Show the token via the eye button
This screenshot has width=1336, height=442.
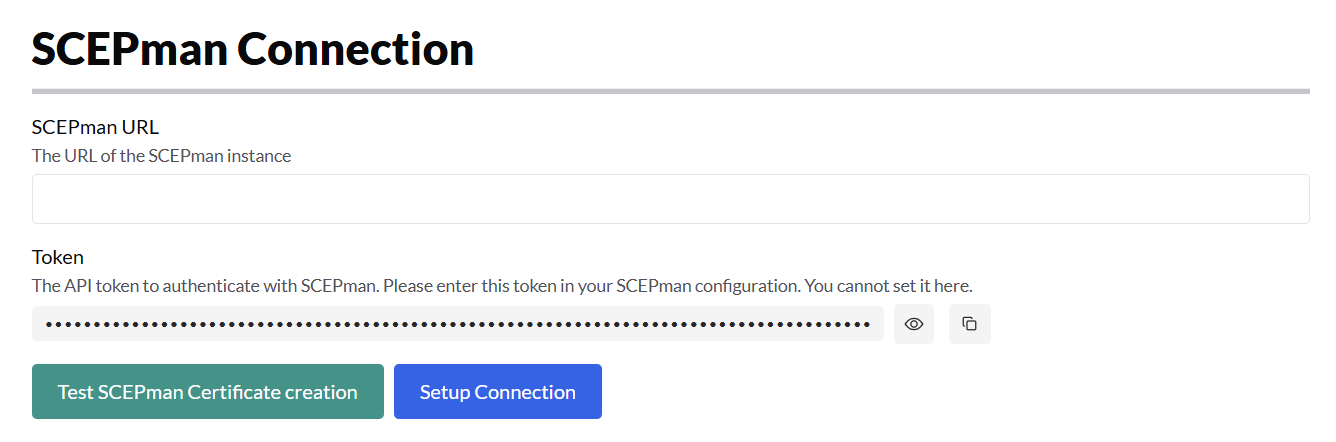point(913,324)
